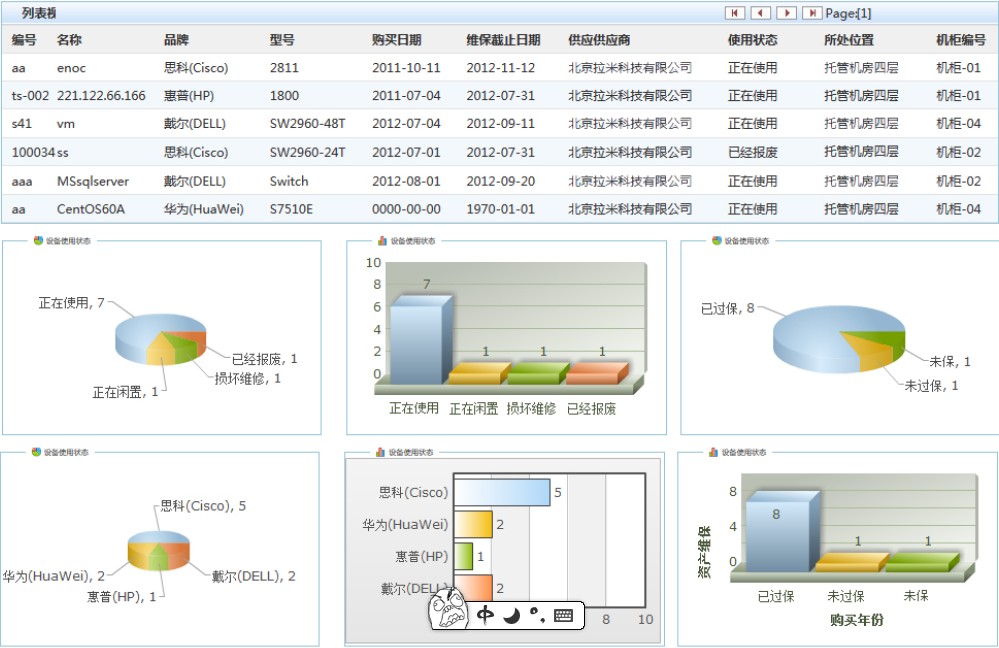Jump to last page with last-page icon
This screenshot has width=999, height=648.
(812, 13)
